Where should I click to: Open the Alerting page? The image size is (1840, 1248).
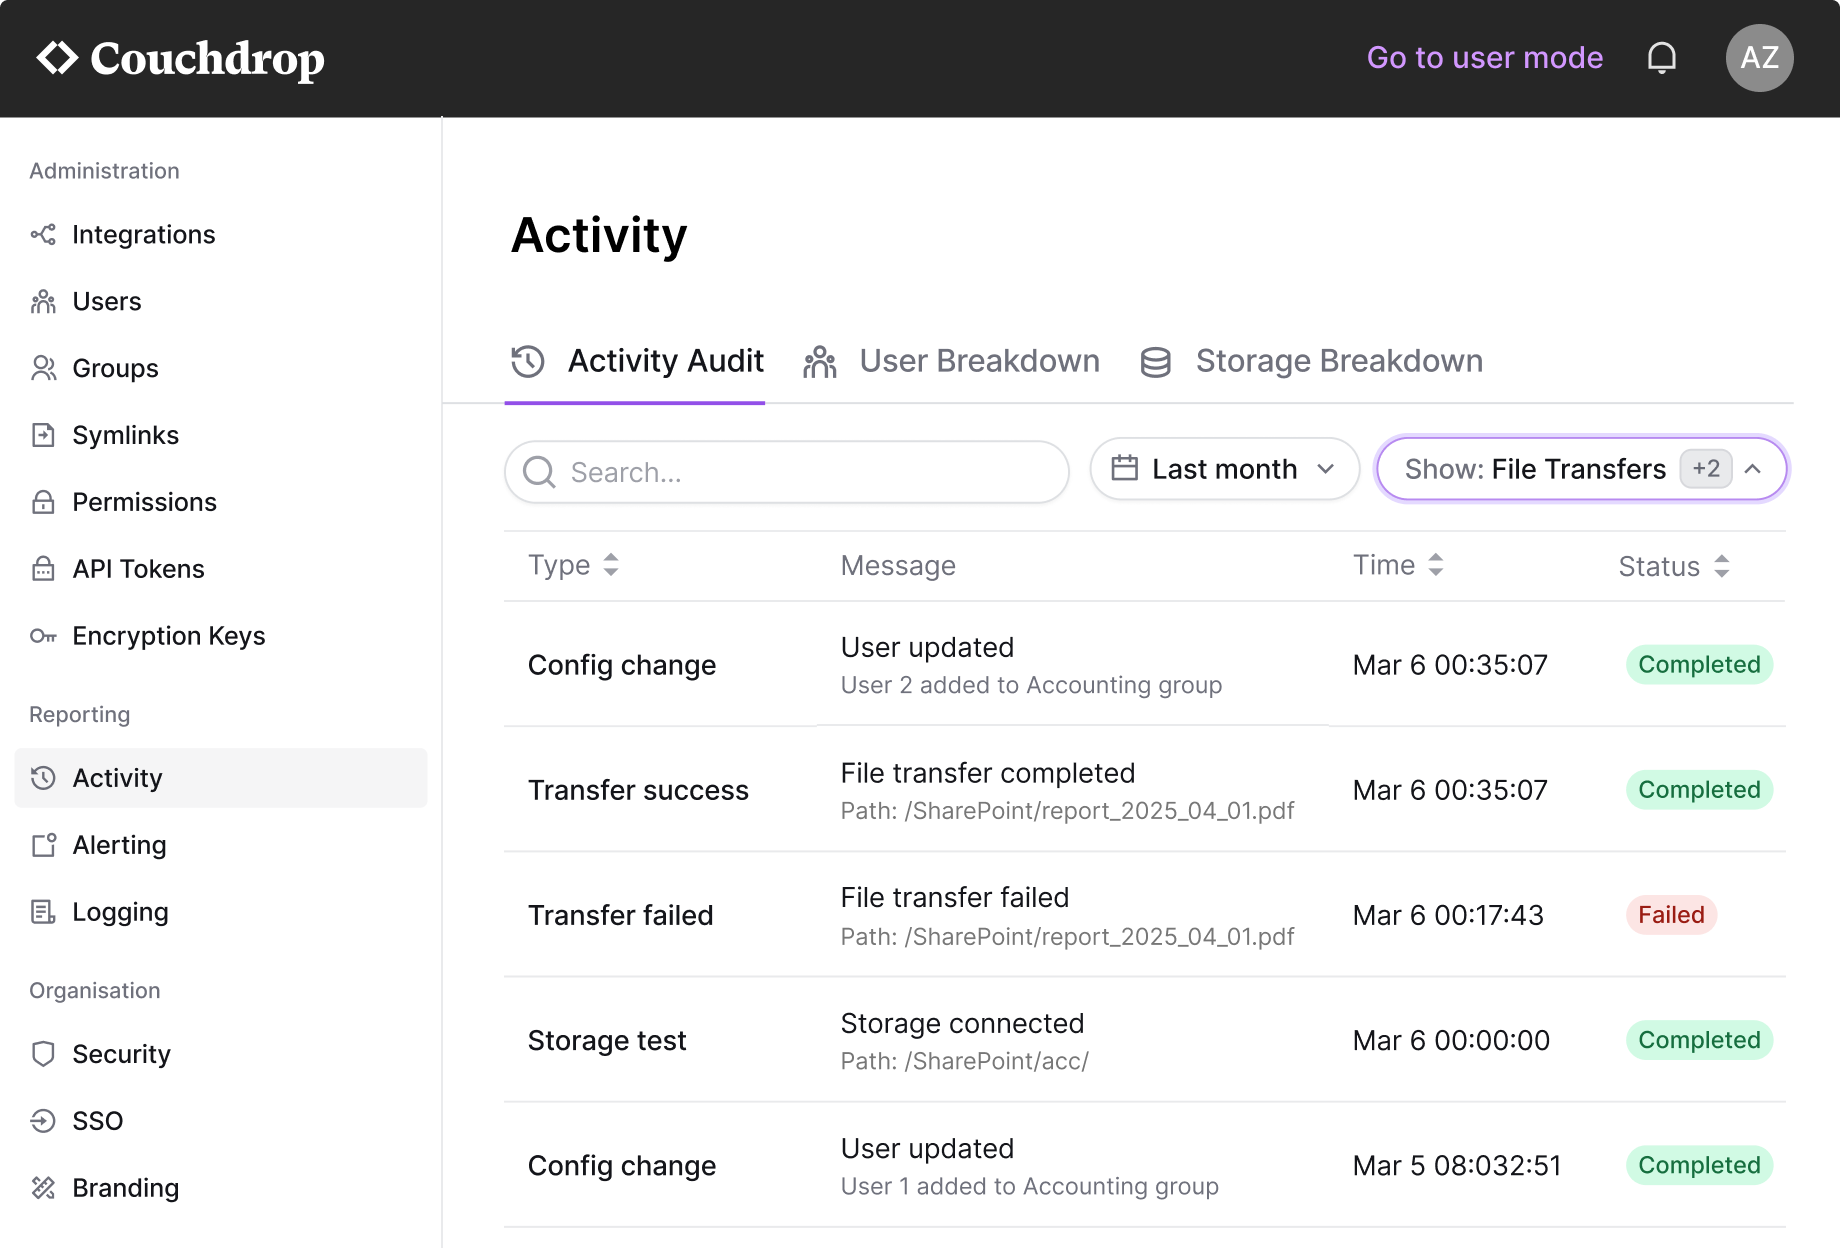119,845
